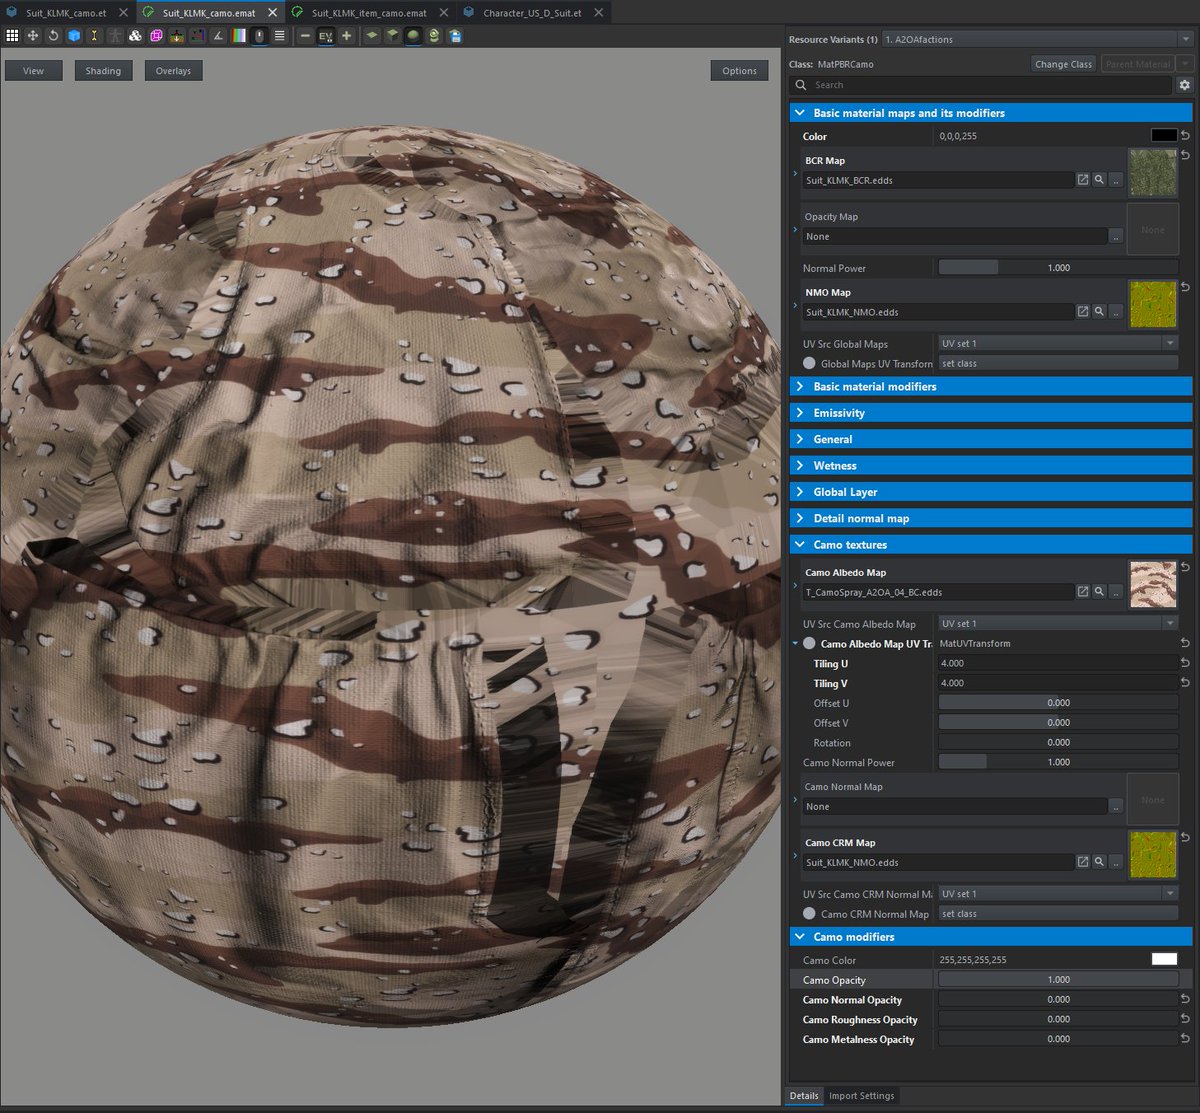Click the viewport Options button
The width and height of the screenshot is (1200, 1113).
(740, 71)
